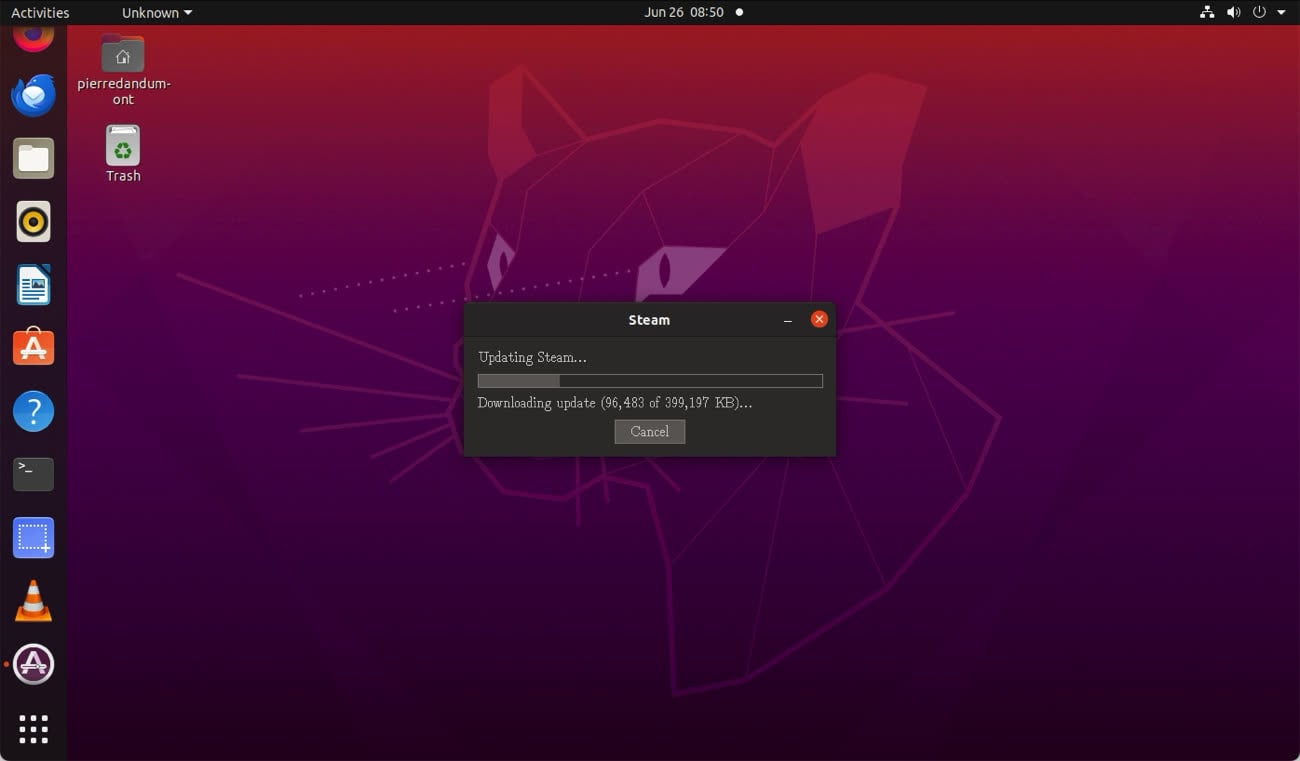Image resolution: width=1300 pixels, height=761 pixels.
Task: Click the power icon in top bar
Action: [x=1259, y=13]
